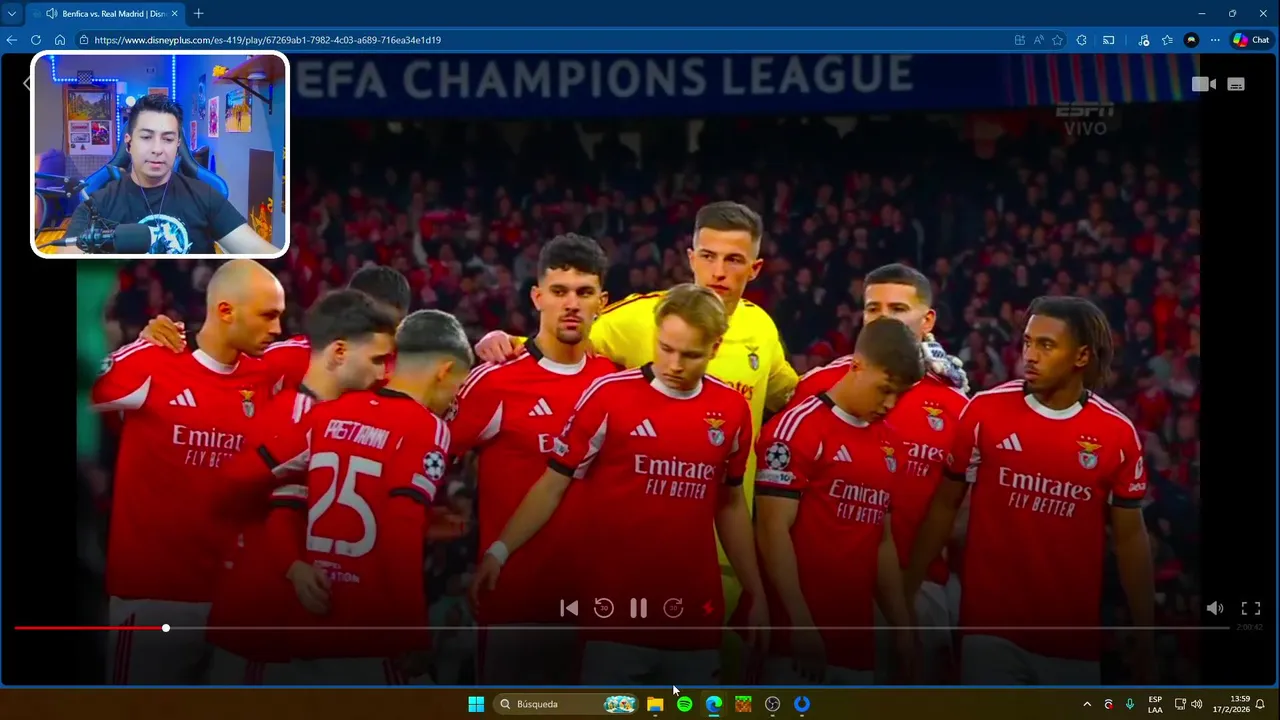Open the install app icon in address bar
1280x720 pixels.
(x=1019, y=40)
